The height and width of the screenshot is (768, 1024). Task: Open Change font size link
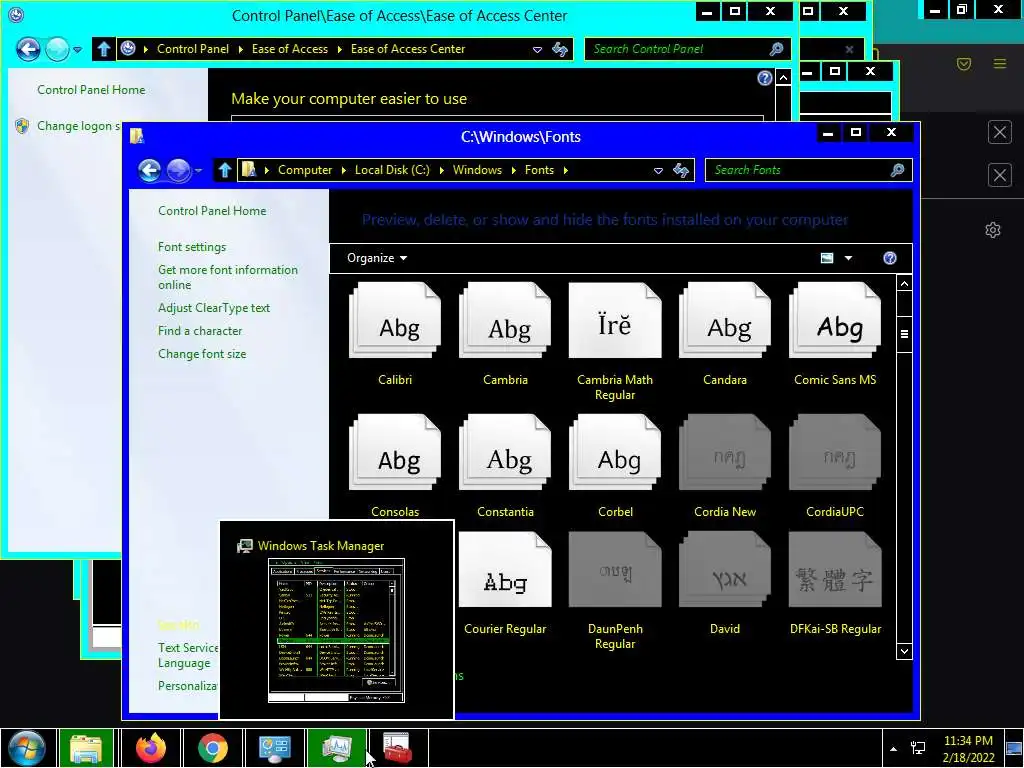202,354
